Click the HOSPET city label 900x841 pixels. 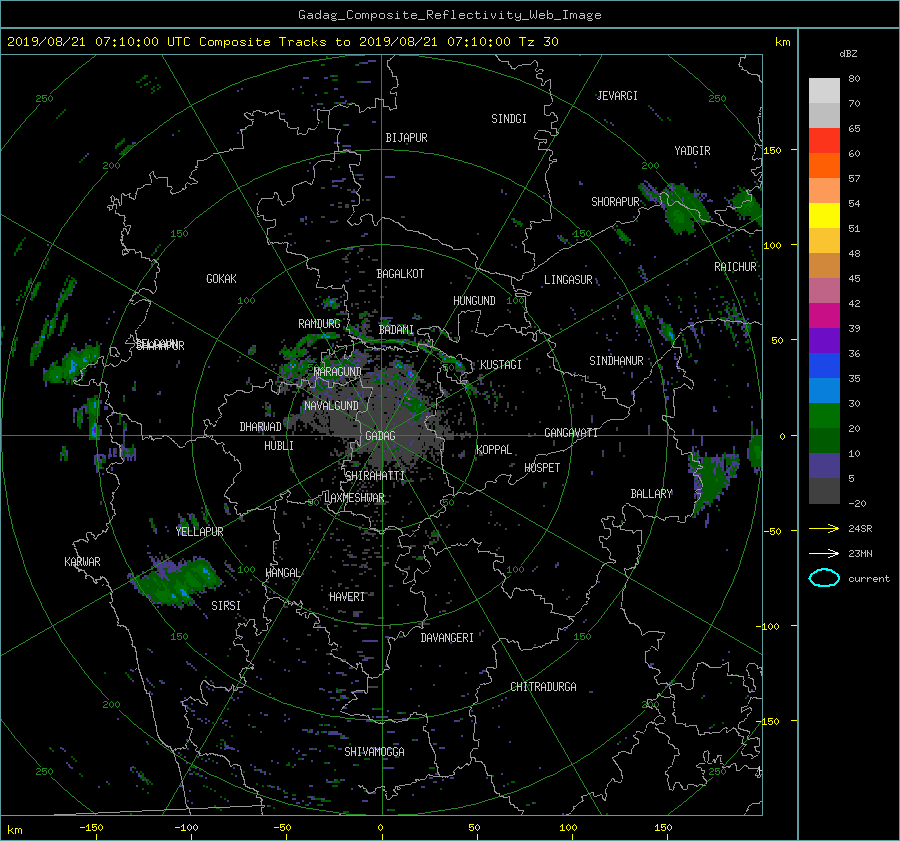(x=542, y=468)
